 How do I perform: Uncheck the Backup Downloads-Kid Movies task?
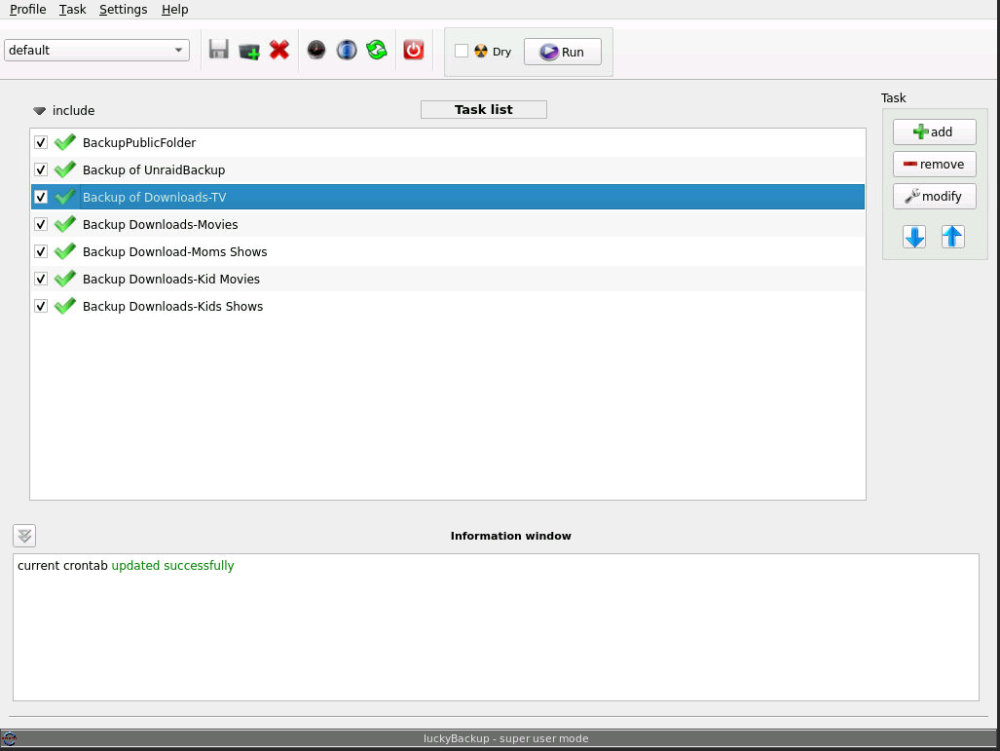41,279
